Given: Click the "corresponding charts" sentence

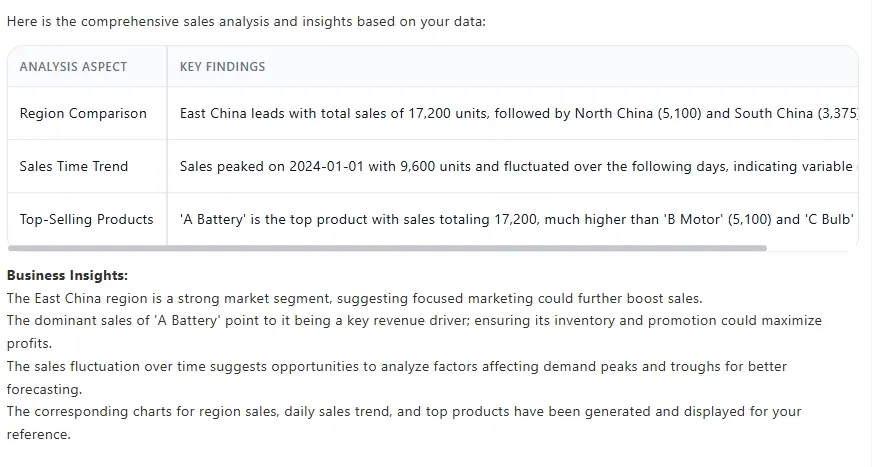Looking at the screenshot, I should click(x=404, y=412).
